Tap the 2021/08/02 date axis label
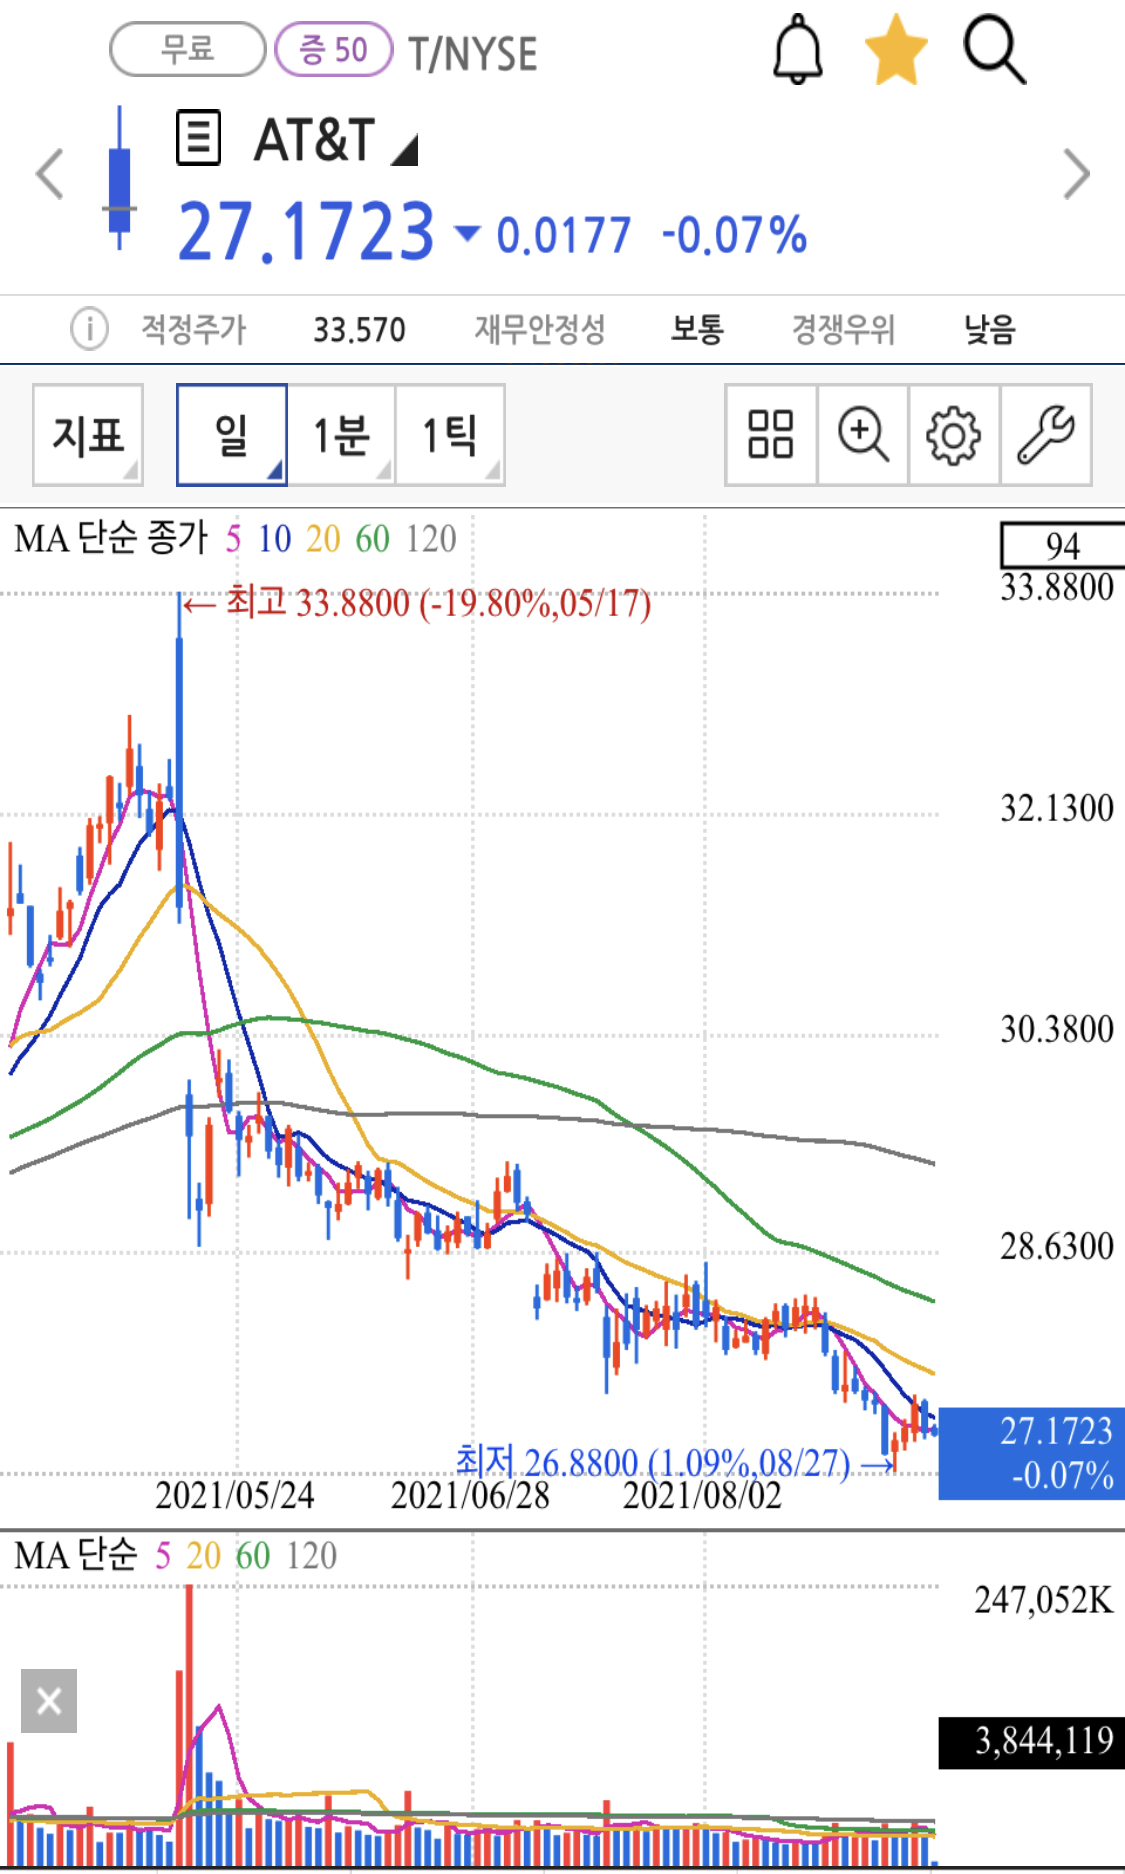Screen dimensions: 1125x1874 702,1496
